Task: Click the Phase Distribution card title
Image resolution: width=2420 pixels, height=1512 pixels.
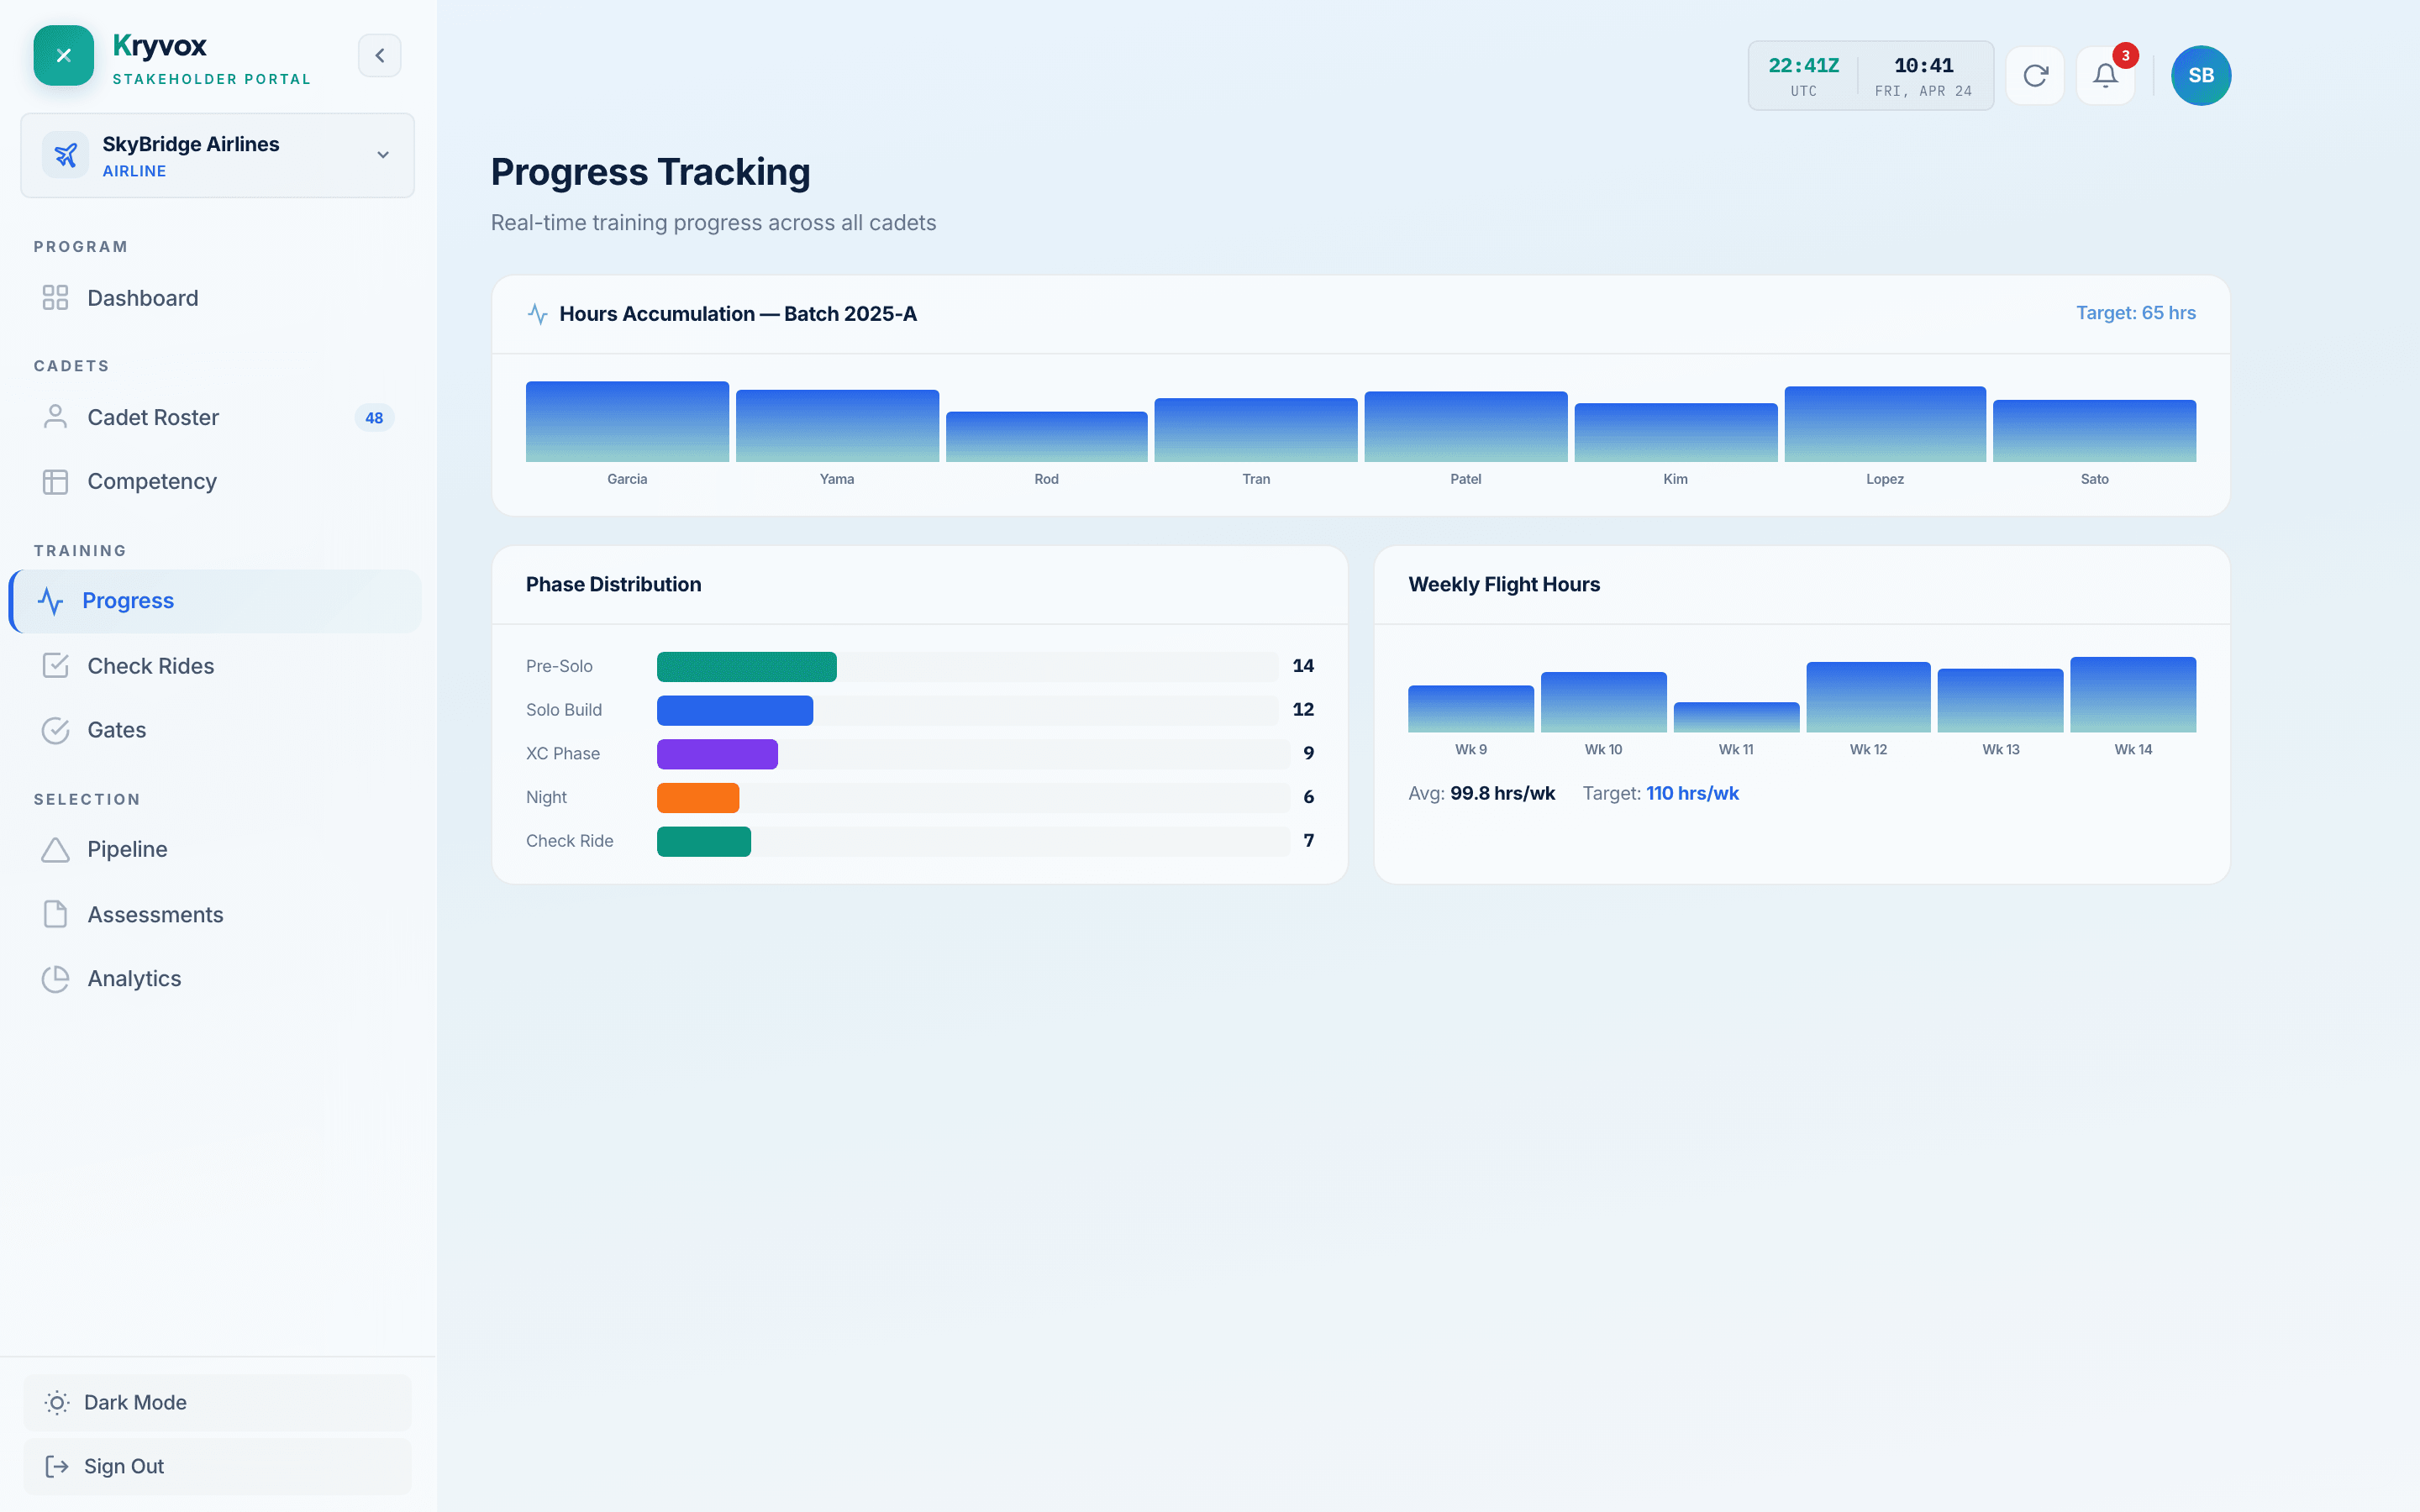Action: tap(613, 584)
